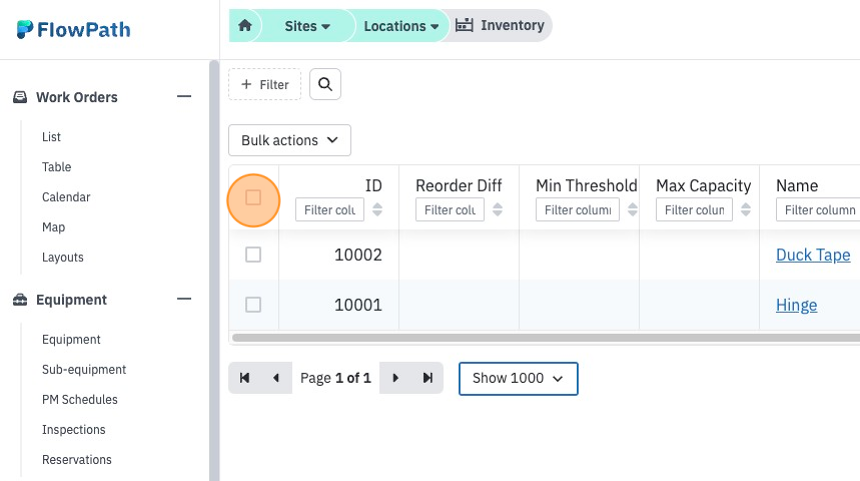
Task: Click the Reorder Diff column header
Action: (459, 185)
